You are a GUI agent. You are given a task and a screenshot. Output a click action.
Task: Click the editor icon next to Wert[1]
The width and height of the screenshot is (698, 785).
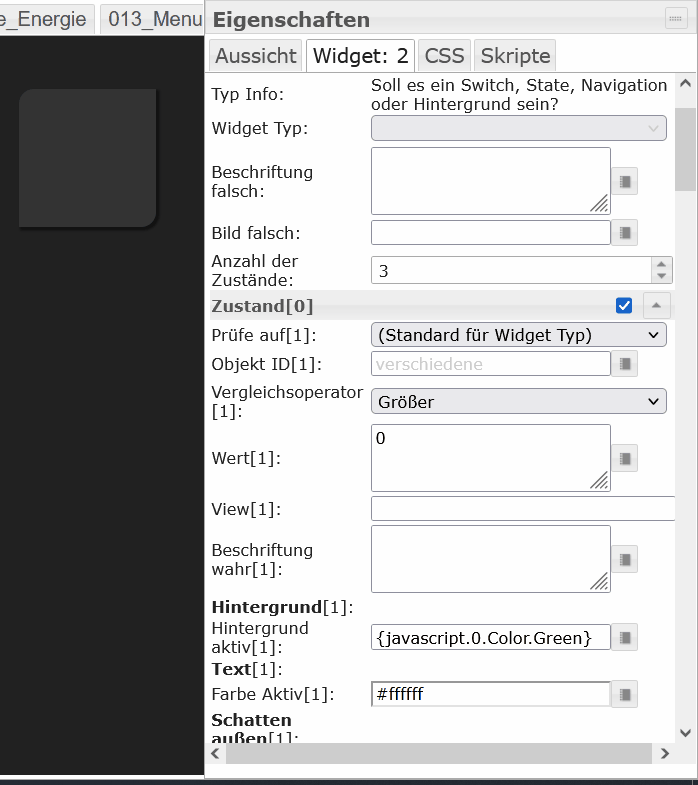coord(625,458)
